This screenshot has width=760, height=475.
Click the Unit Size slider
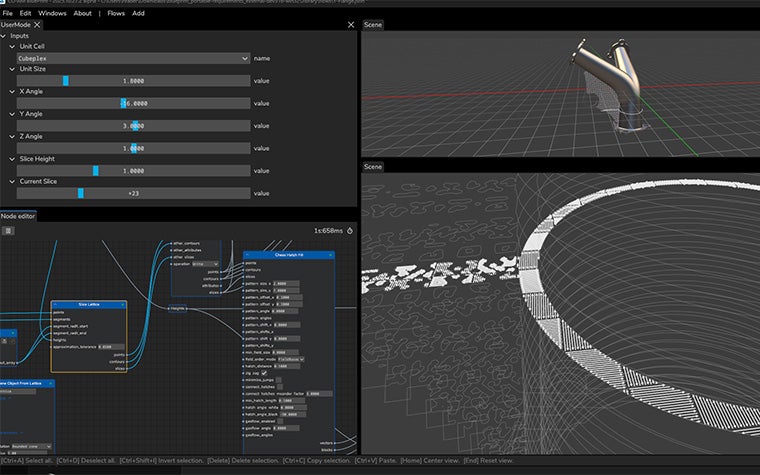(x=132, y=81)
